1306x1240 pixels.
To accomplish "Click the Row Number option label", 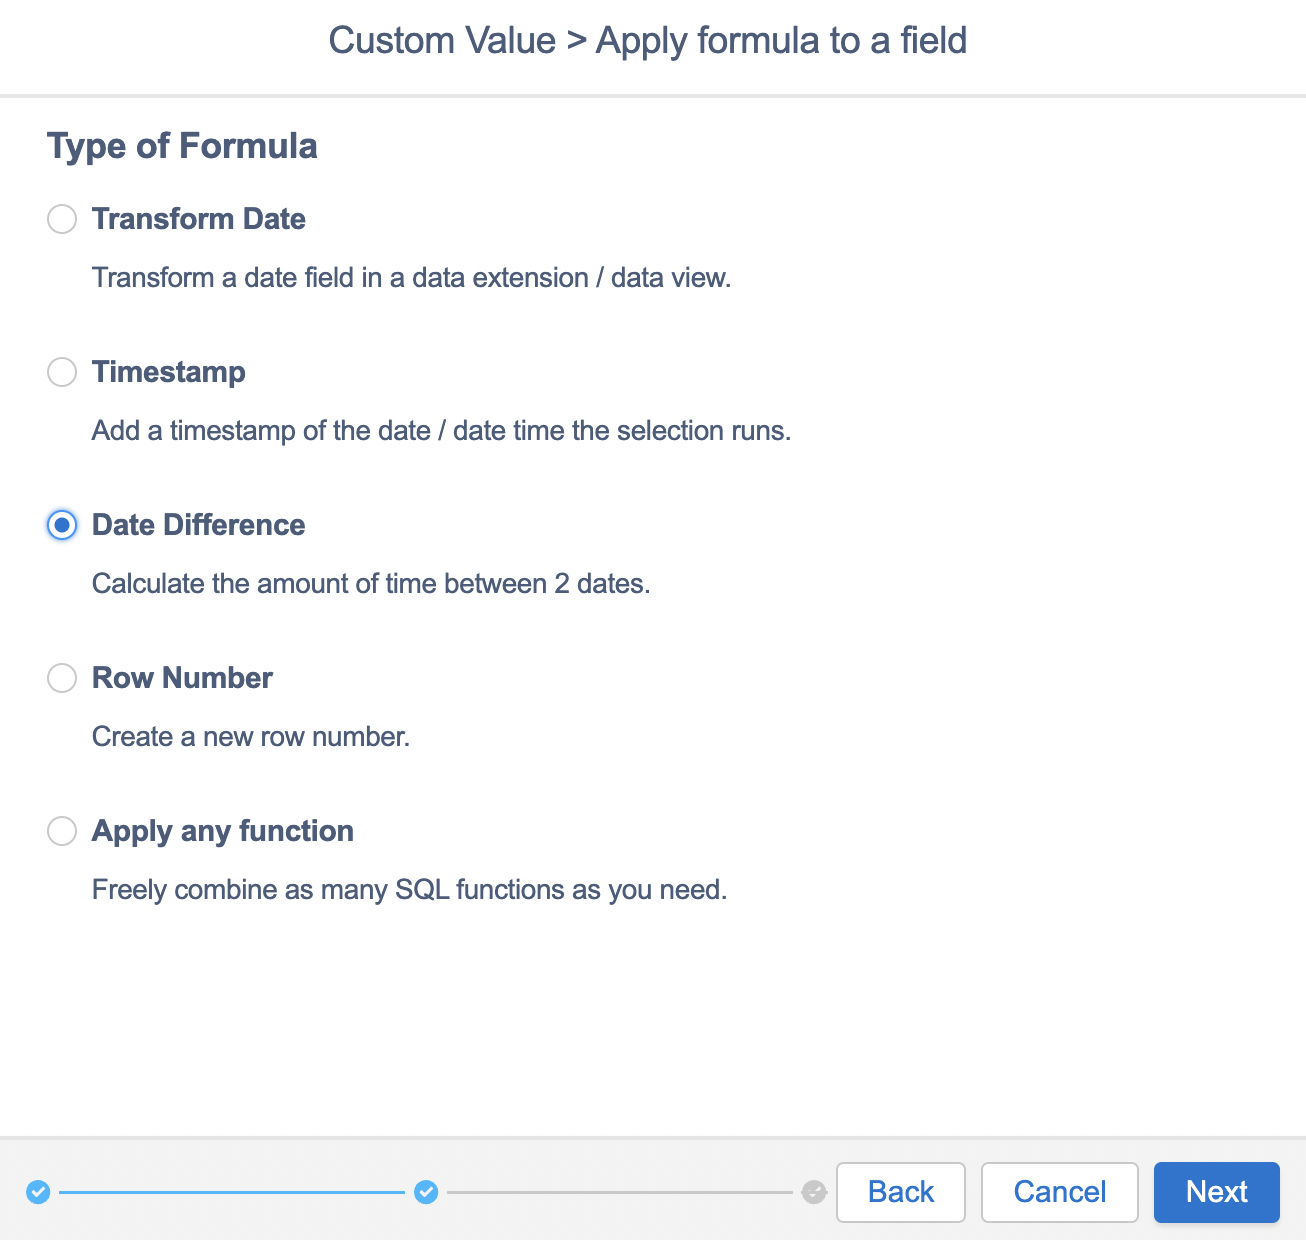I will tap(182, 678).
